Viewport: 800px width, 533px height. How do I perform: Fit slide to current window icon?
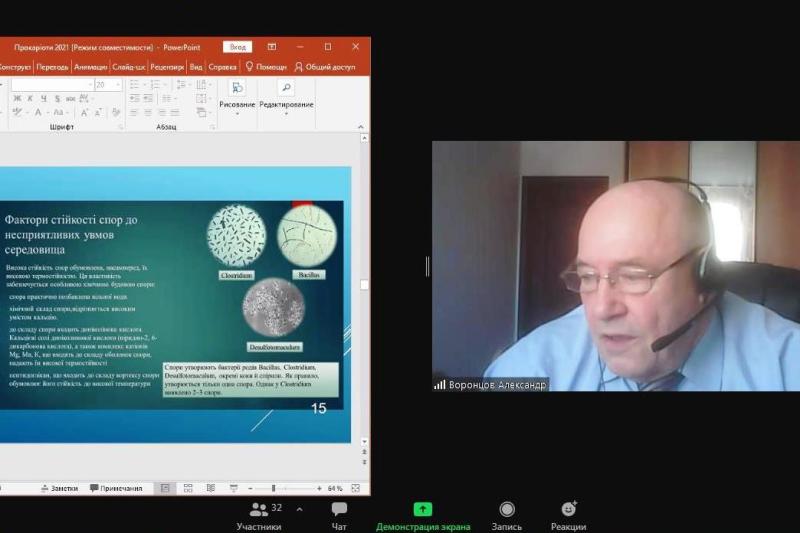click(356, 488)
